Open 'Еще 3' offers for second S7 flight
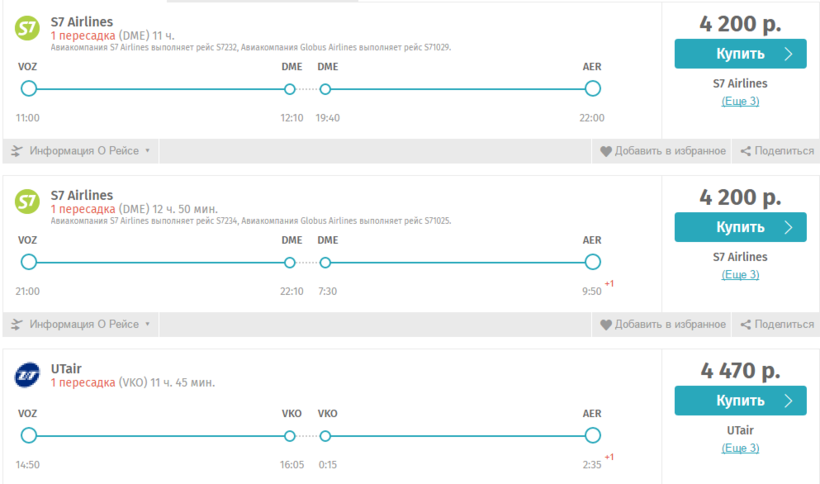This screenshot has height=484, width=820. point(740,274)
